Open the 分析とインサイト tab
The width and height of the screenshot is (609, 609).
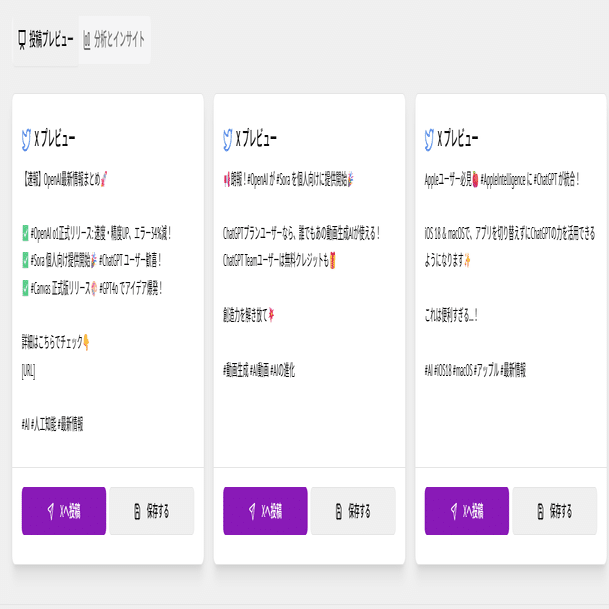click(114, 40)
